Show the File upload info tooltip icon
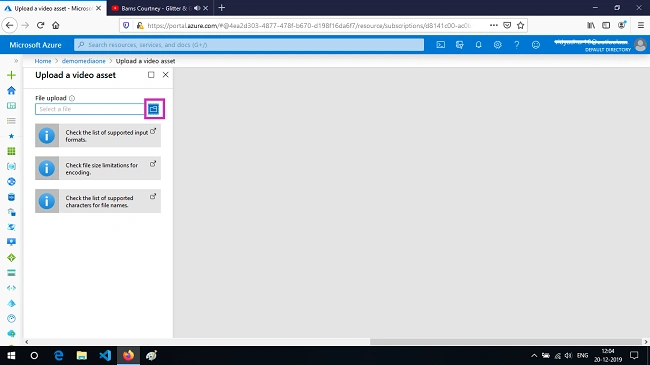650x365 pixels. (x=72, y=98)
